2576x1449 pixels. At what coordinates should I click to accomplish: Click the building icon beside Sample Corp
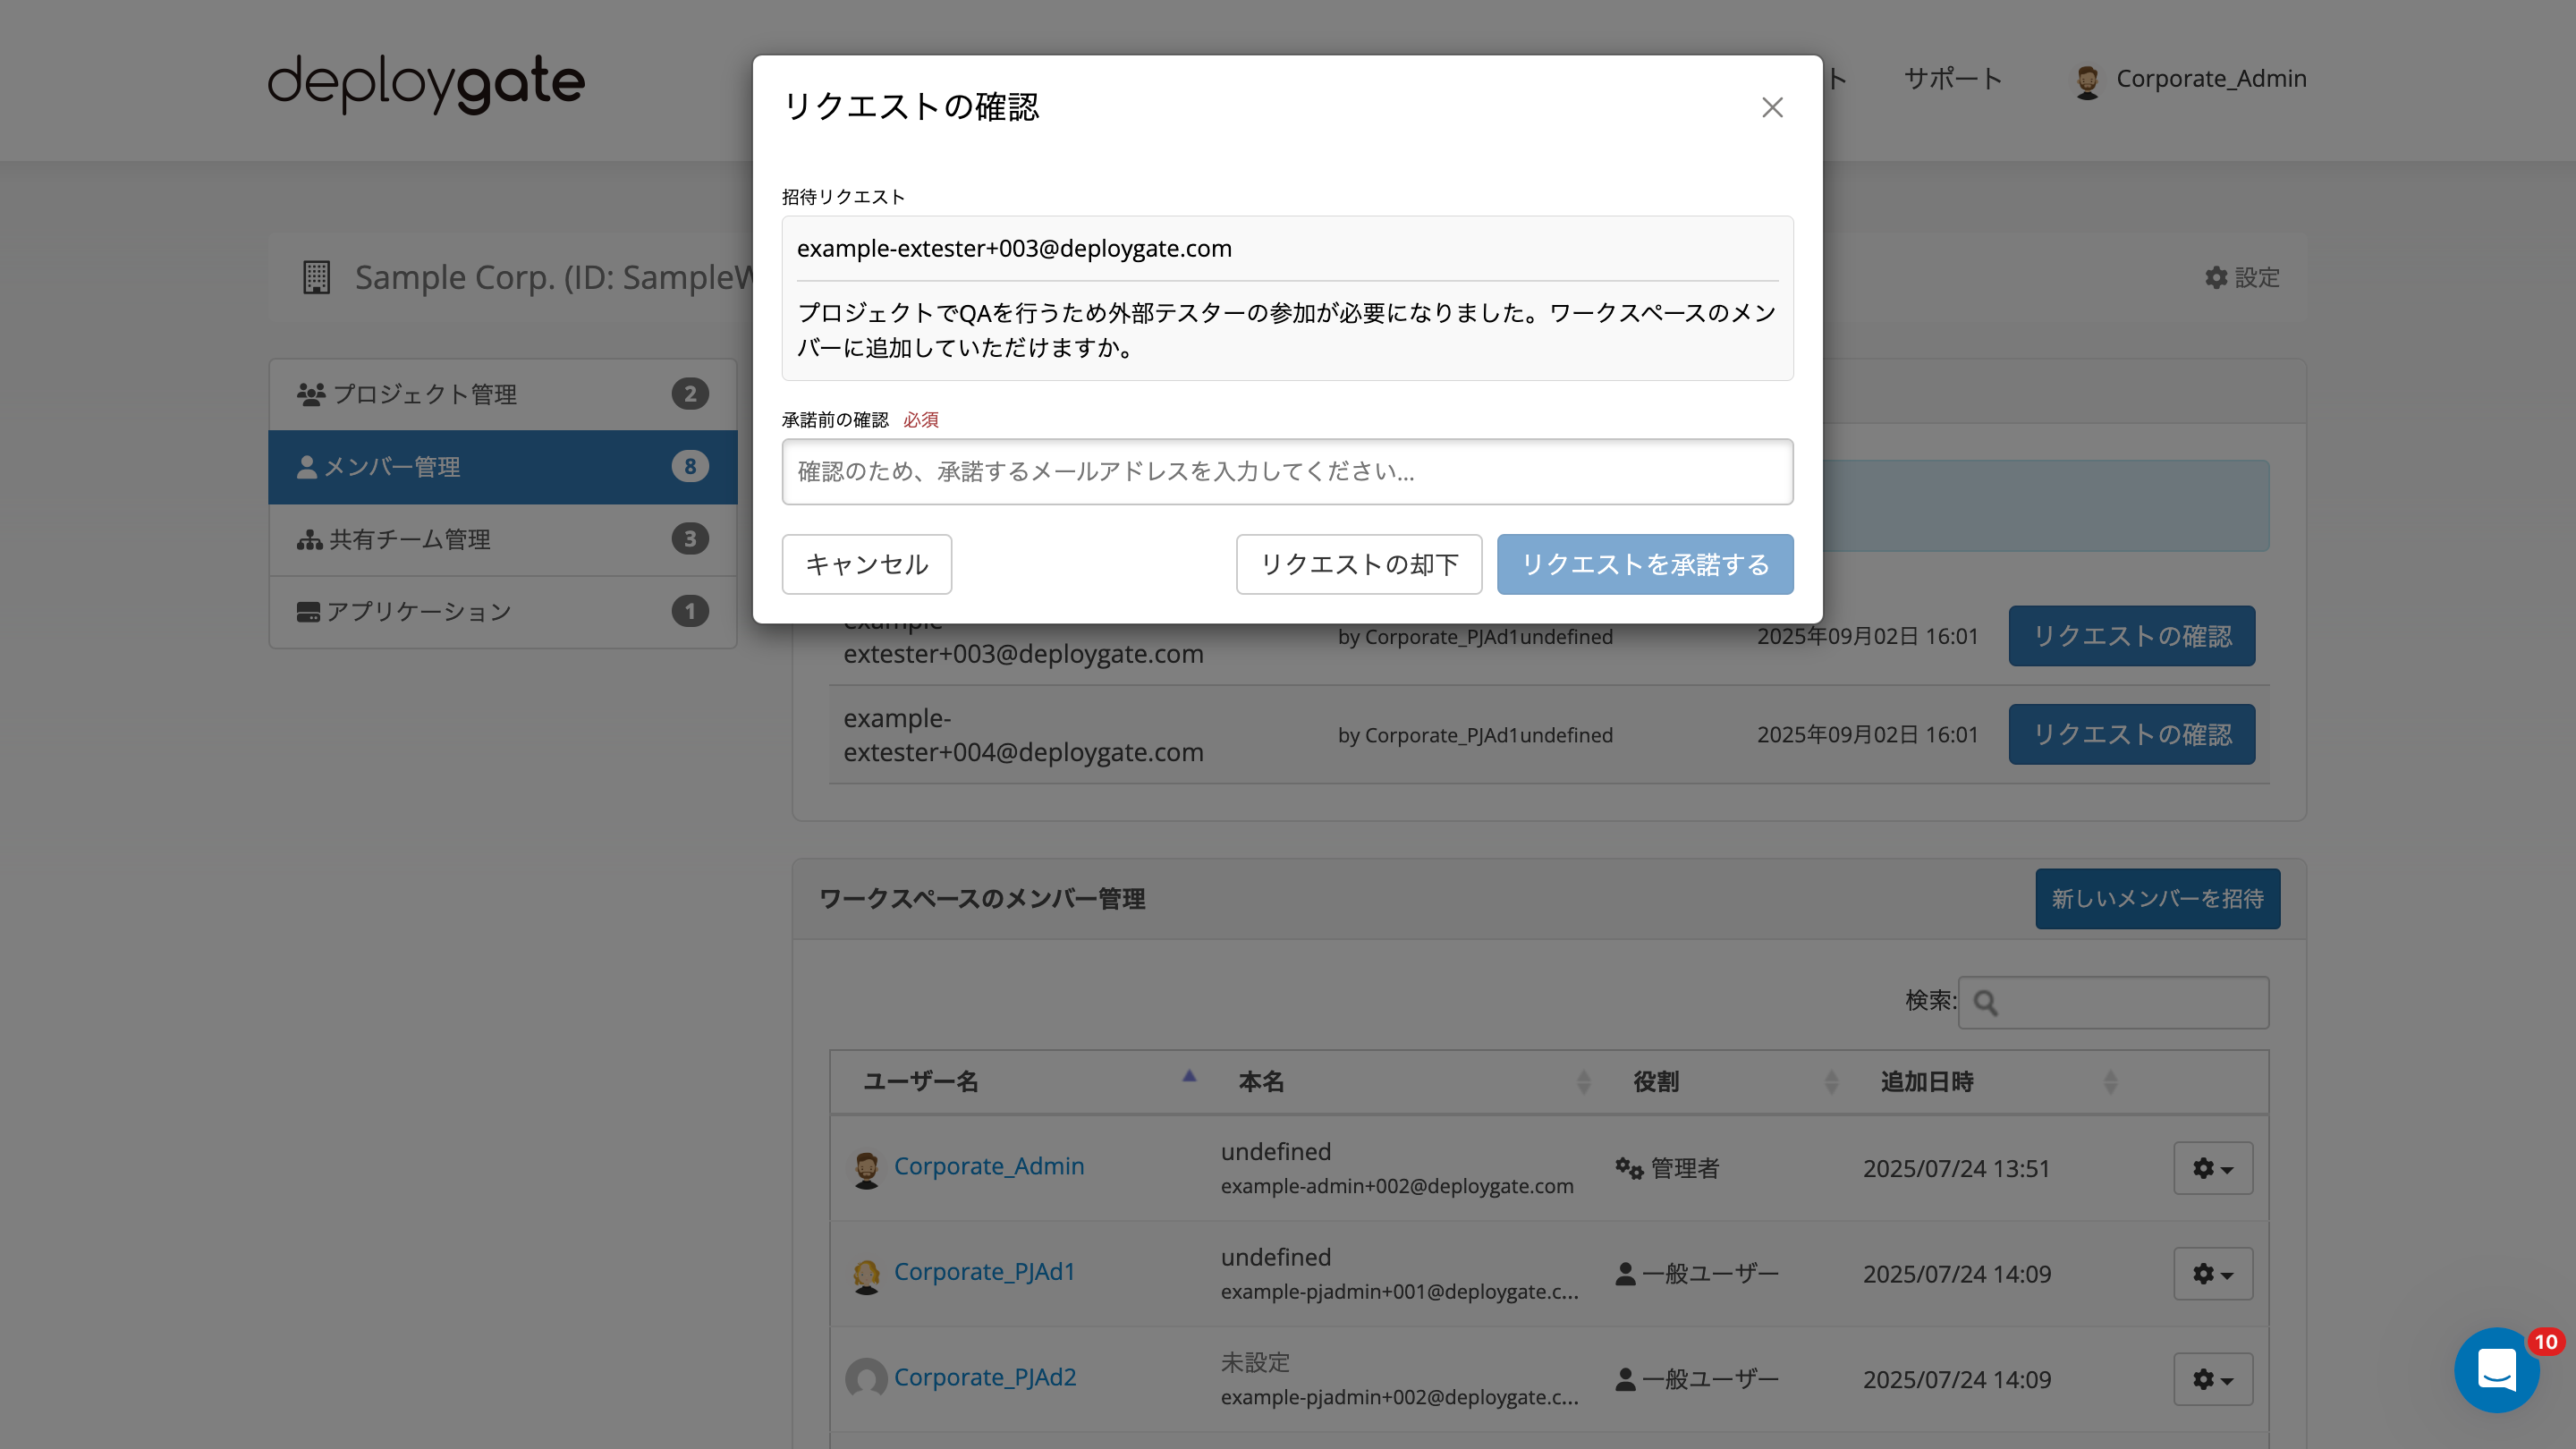[x=317, y=278]
